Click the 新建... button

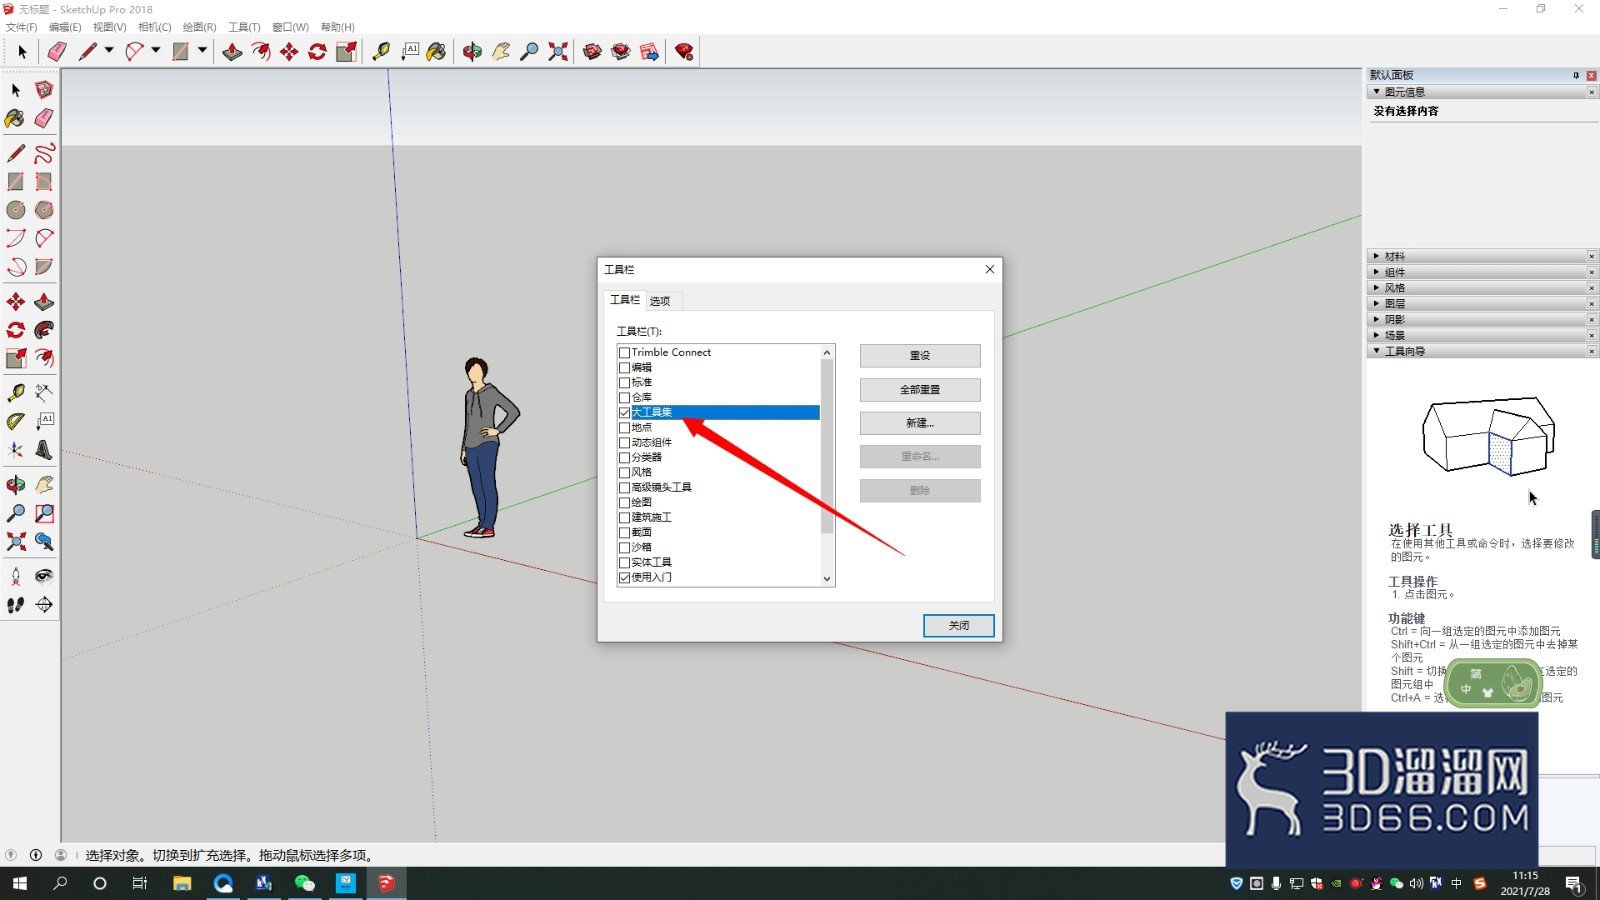(920, 423)
